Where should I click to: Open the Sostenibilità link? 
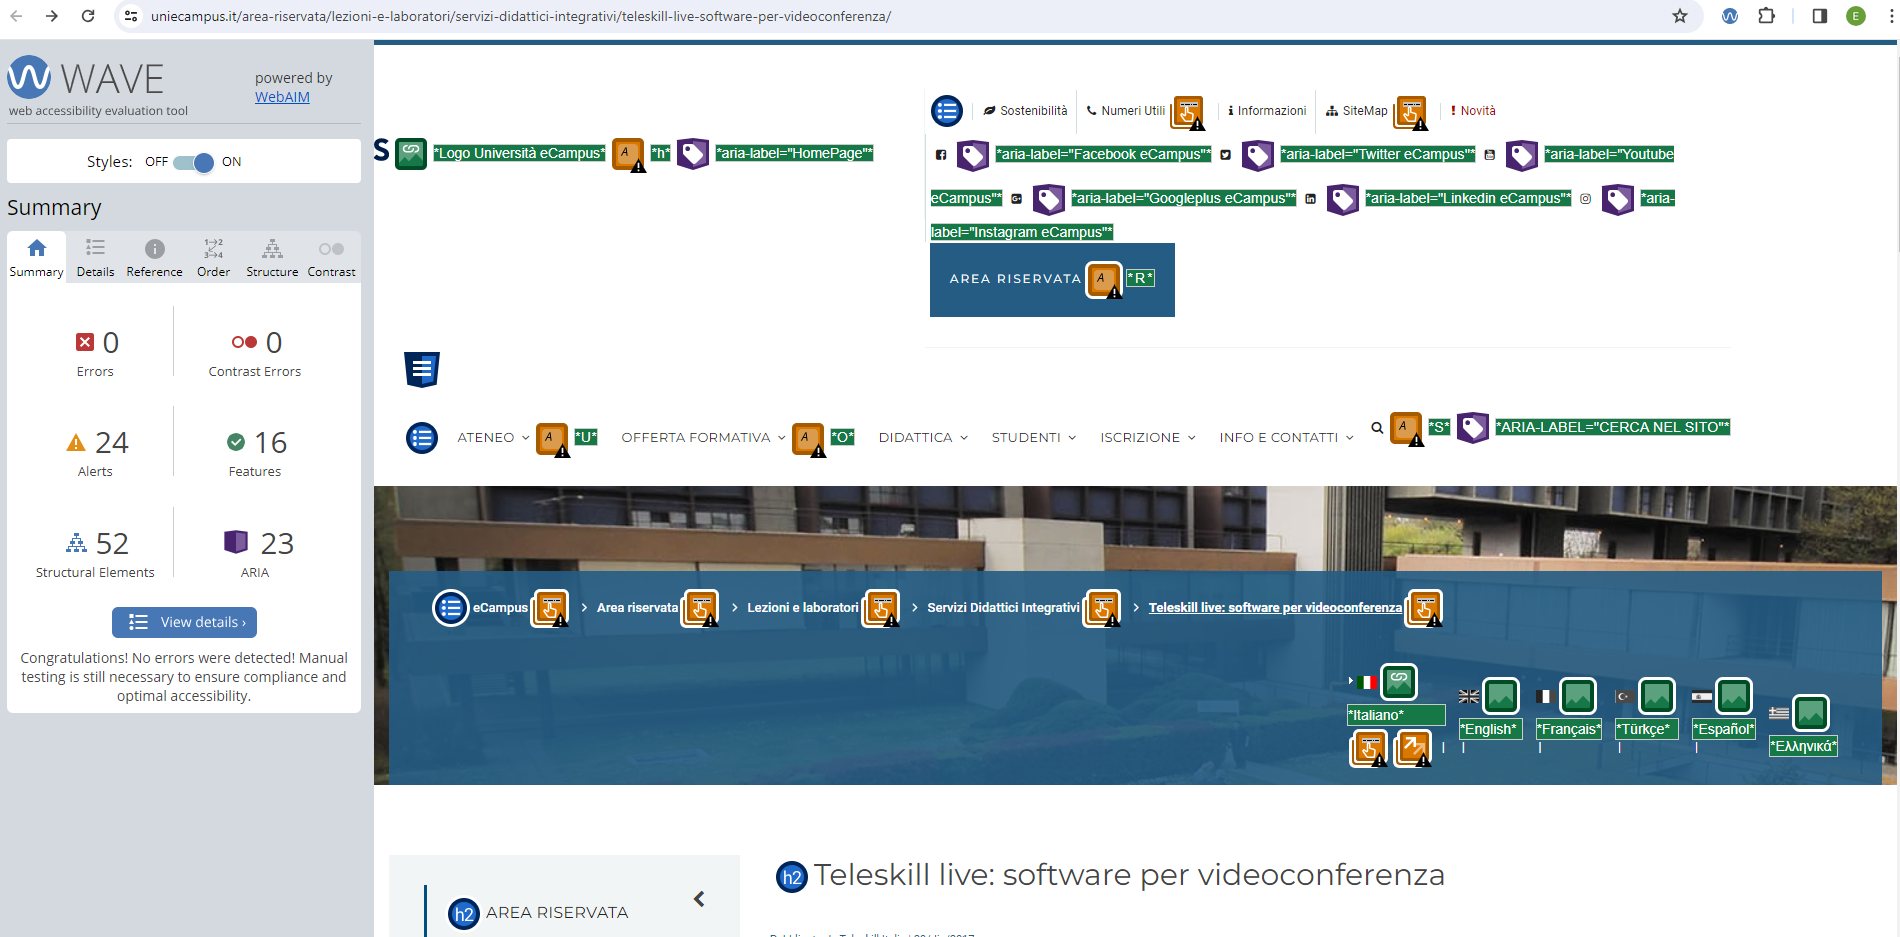click(1026, 111)
